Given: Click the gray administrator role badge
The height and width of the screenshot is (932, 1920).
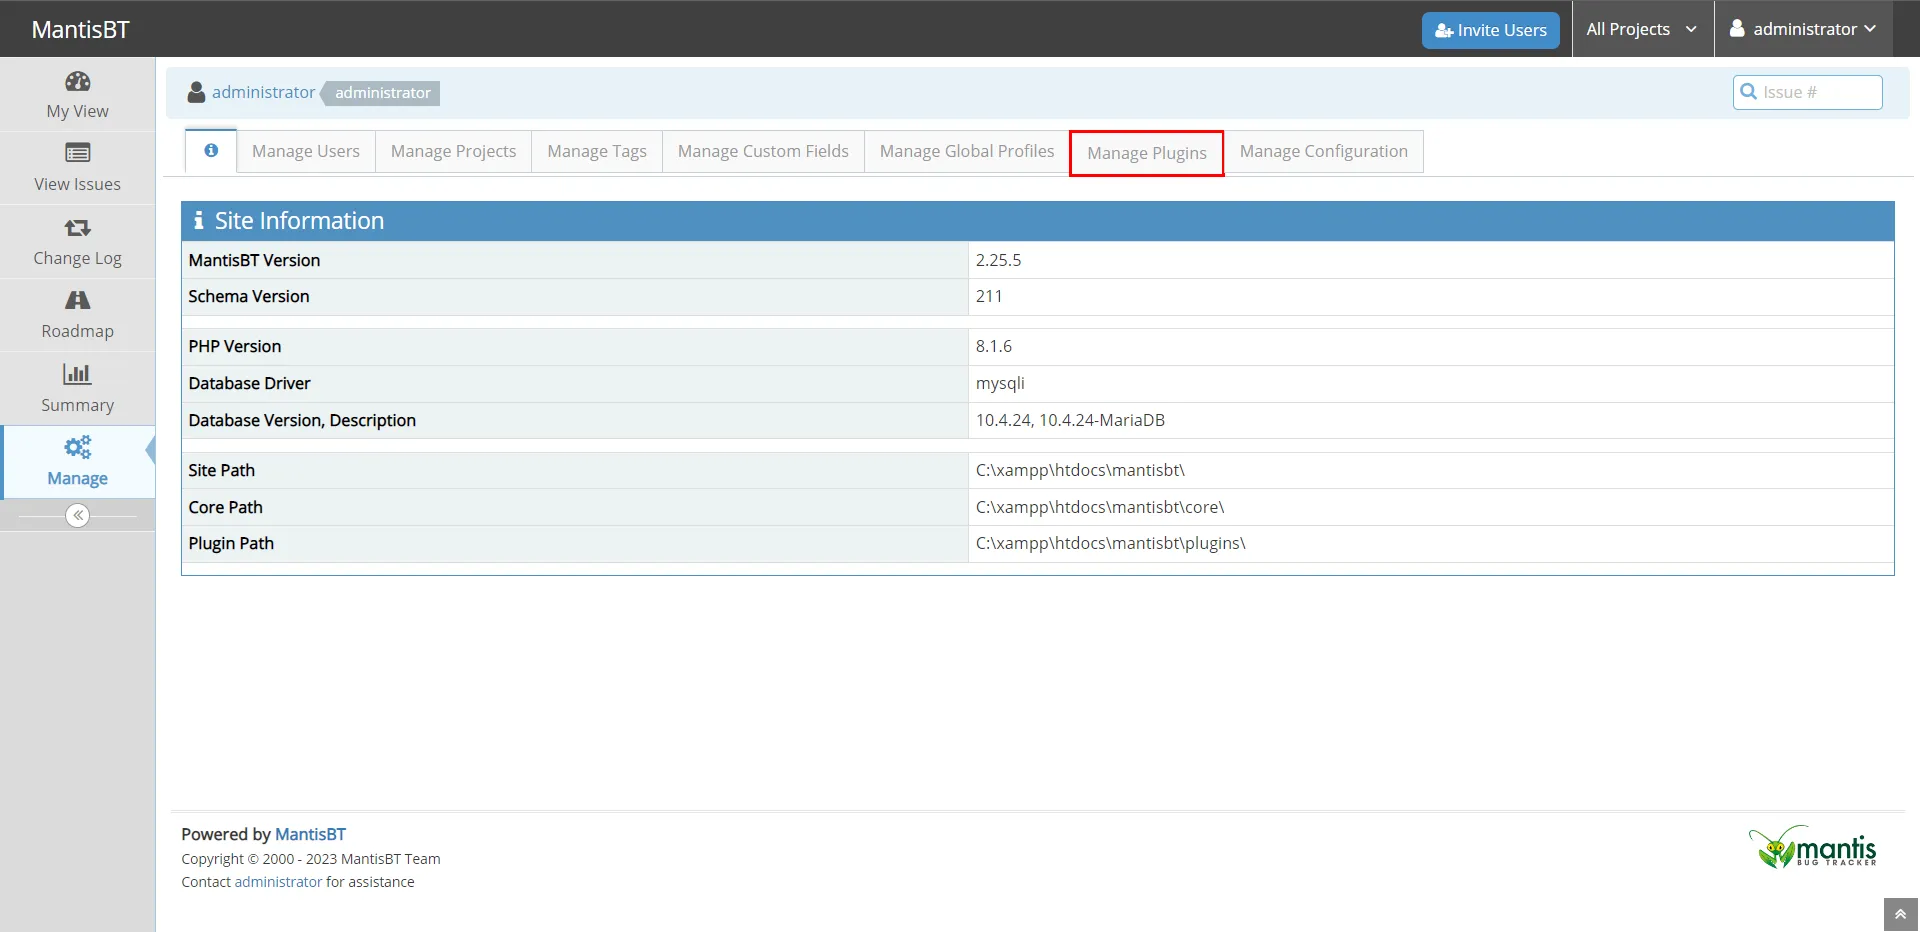Looking at the screenshot, I should 381,93.
